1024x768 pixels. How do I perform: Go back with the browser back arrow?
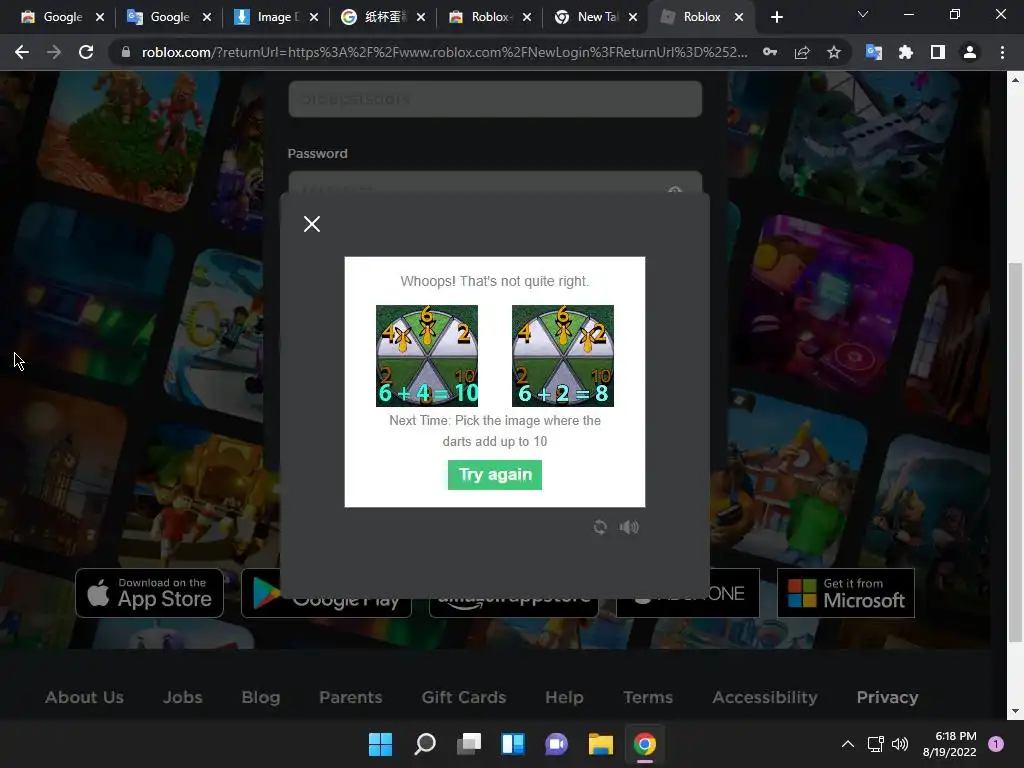click(22, 52)
